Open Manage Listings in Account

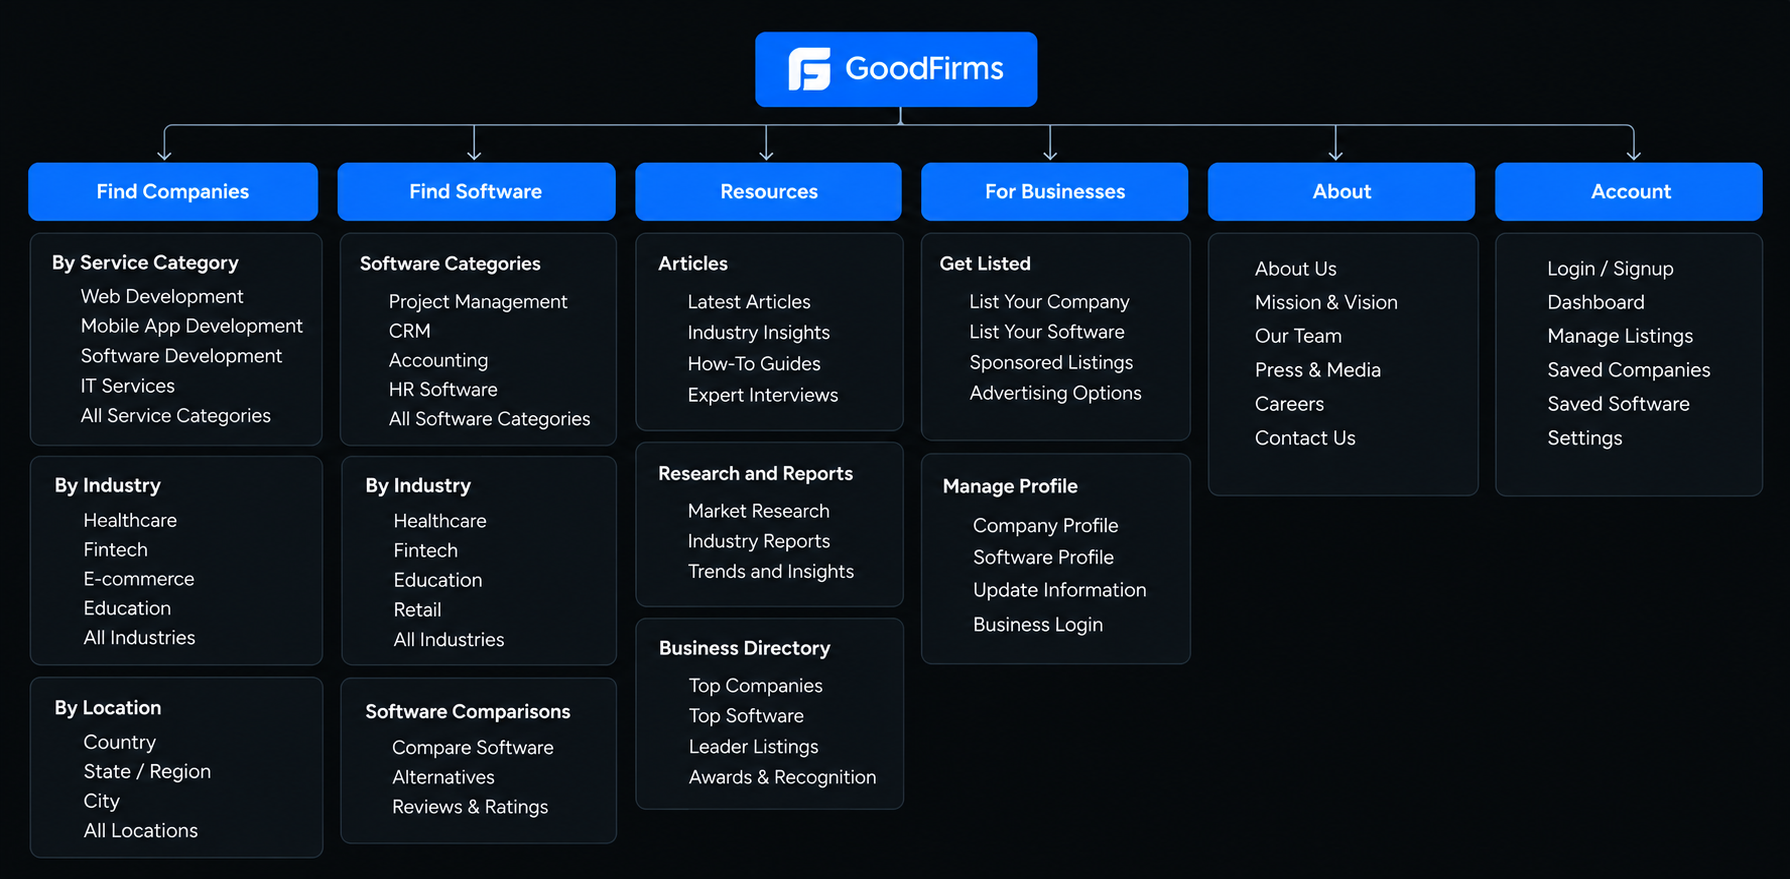pyautogui.click(x=1620, y=336)
